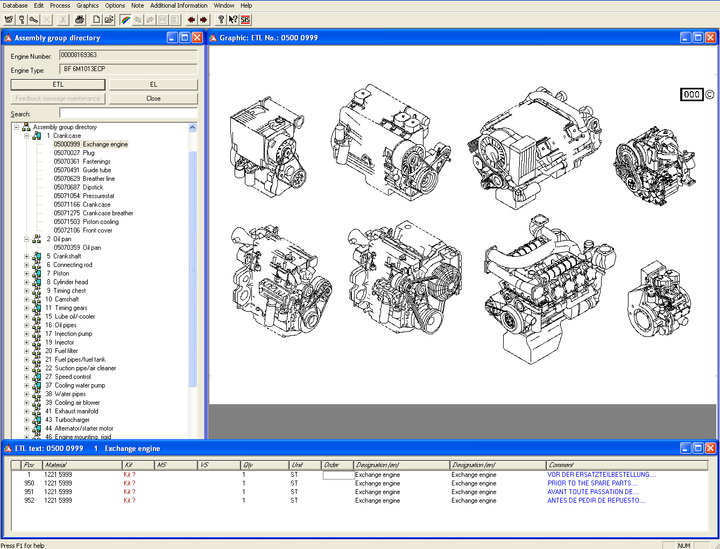Click the blank new document toolbar icon

[x=96, y=19]
